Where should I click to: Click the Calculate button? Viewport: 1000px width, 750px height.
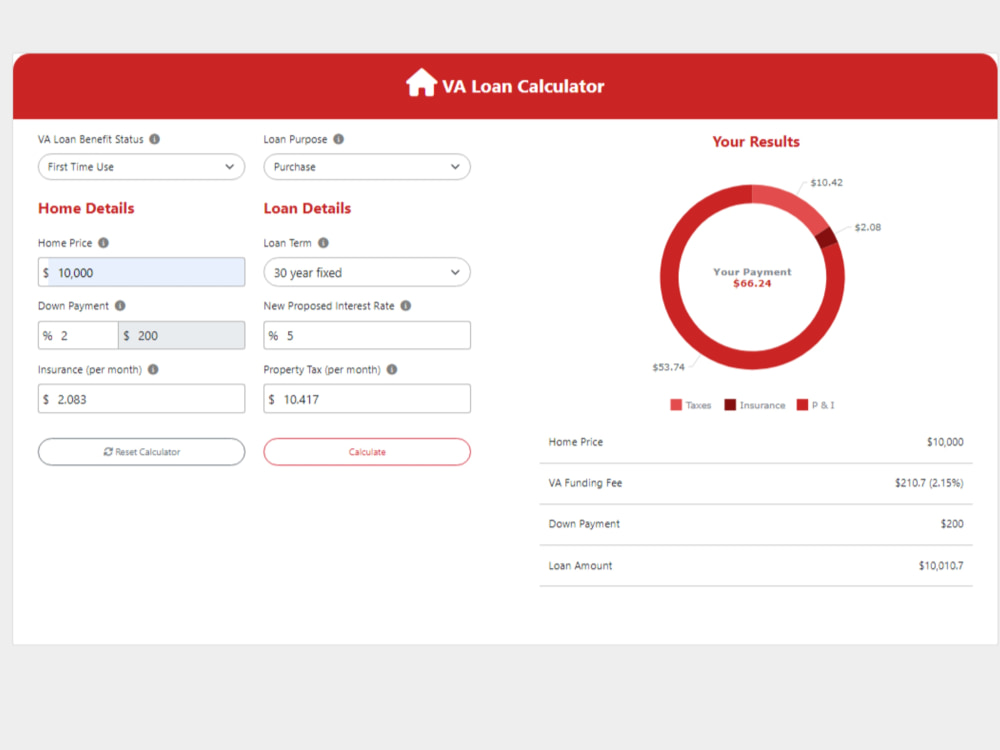(367, 452)
